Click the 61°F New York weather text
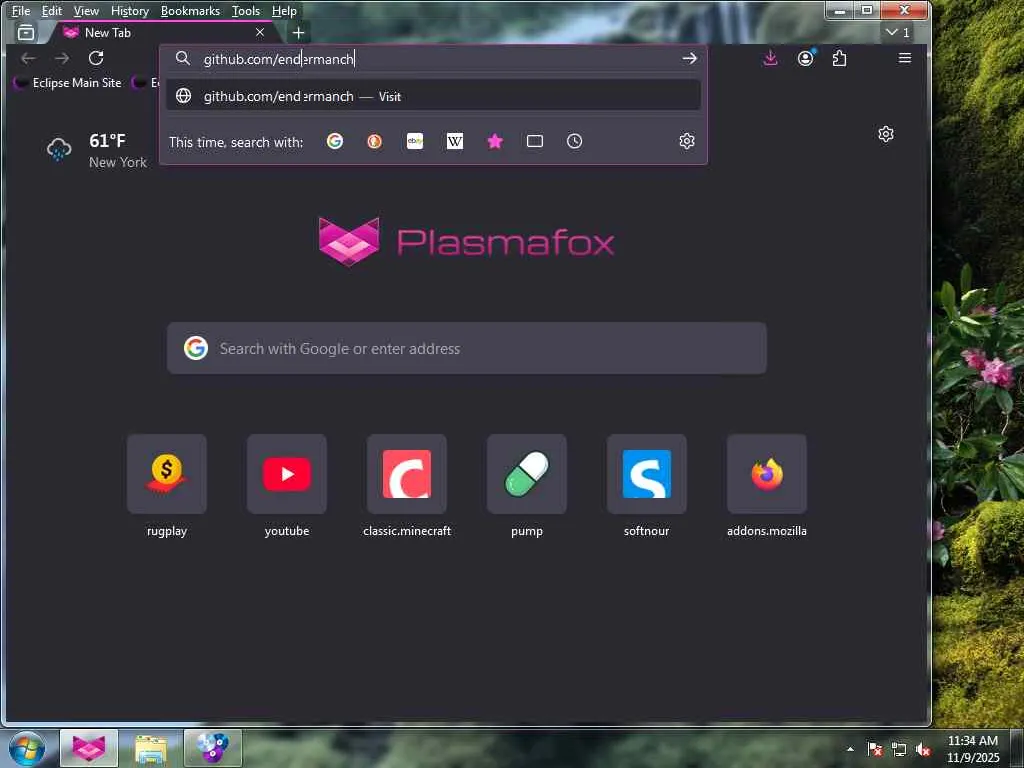1024x768 pixels. click(x=118, y=151)
